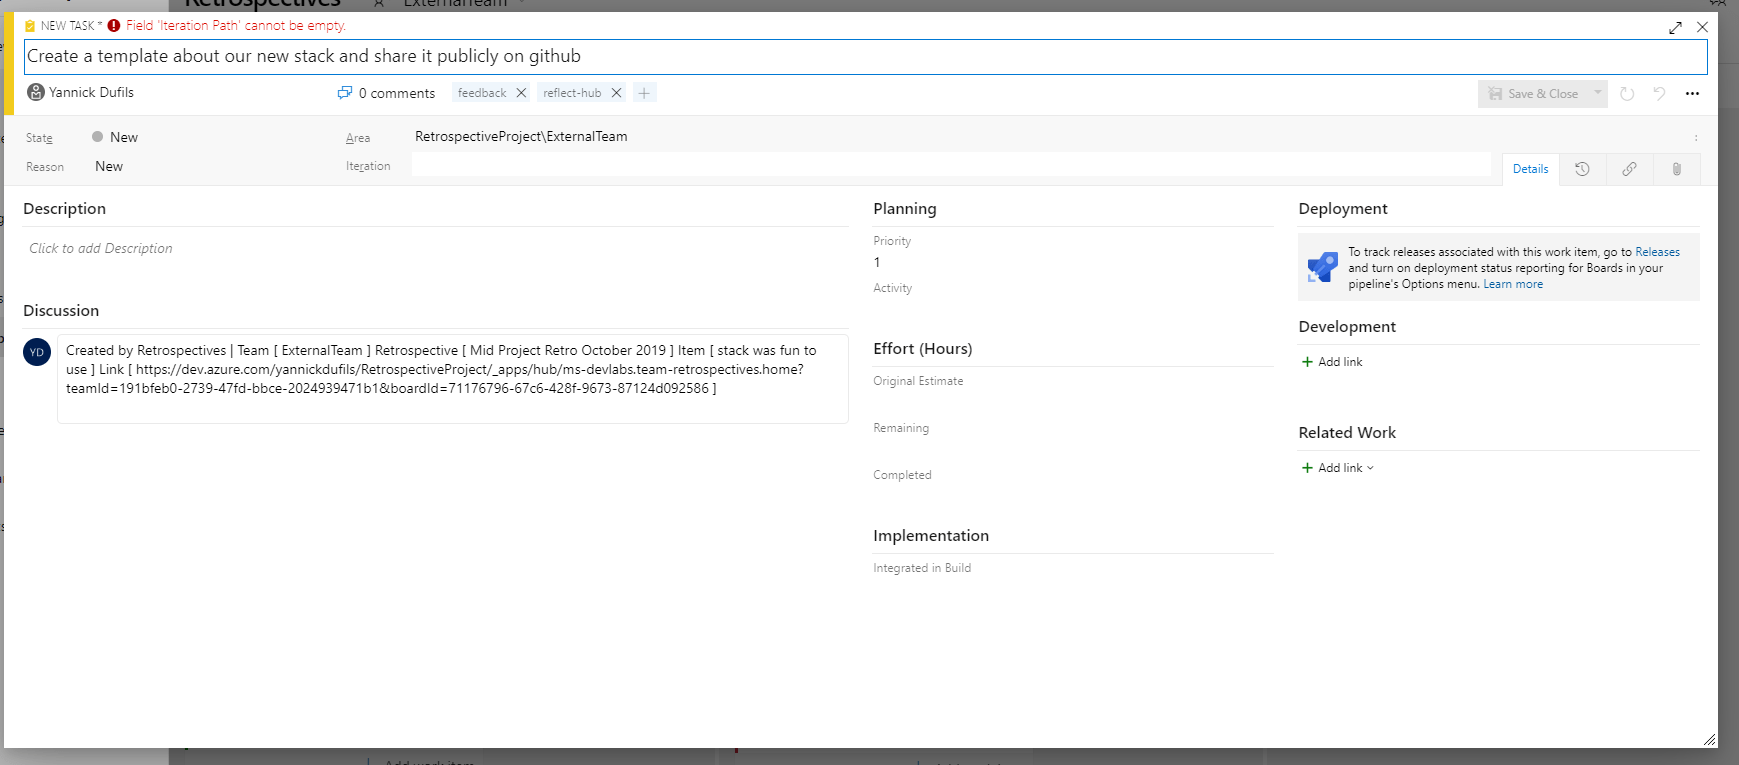Remove the reflect-hub tag
This screenshot has width=1739, height=765.
pyautogui.click(x=616, y=93)
